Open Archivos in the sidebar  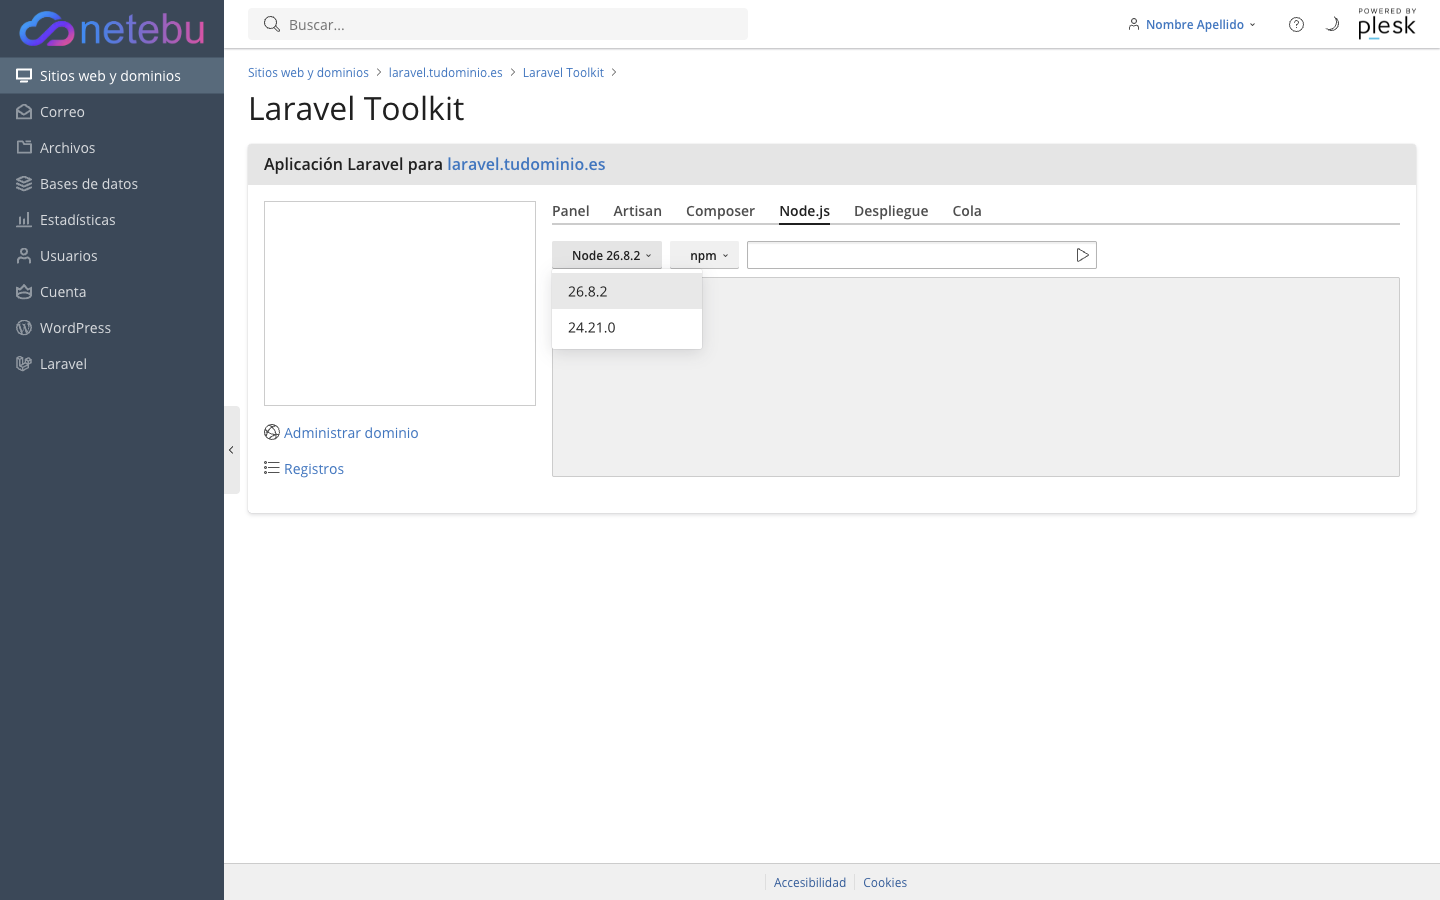(112, 148)
